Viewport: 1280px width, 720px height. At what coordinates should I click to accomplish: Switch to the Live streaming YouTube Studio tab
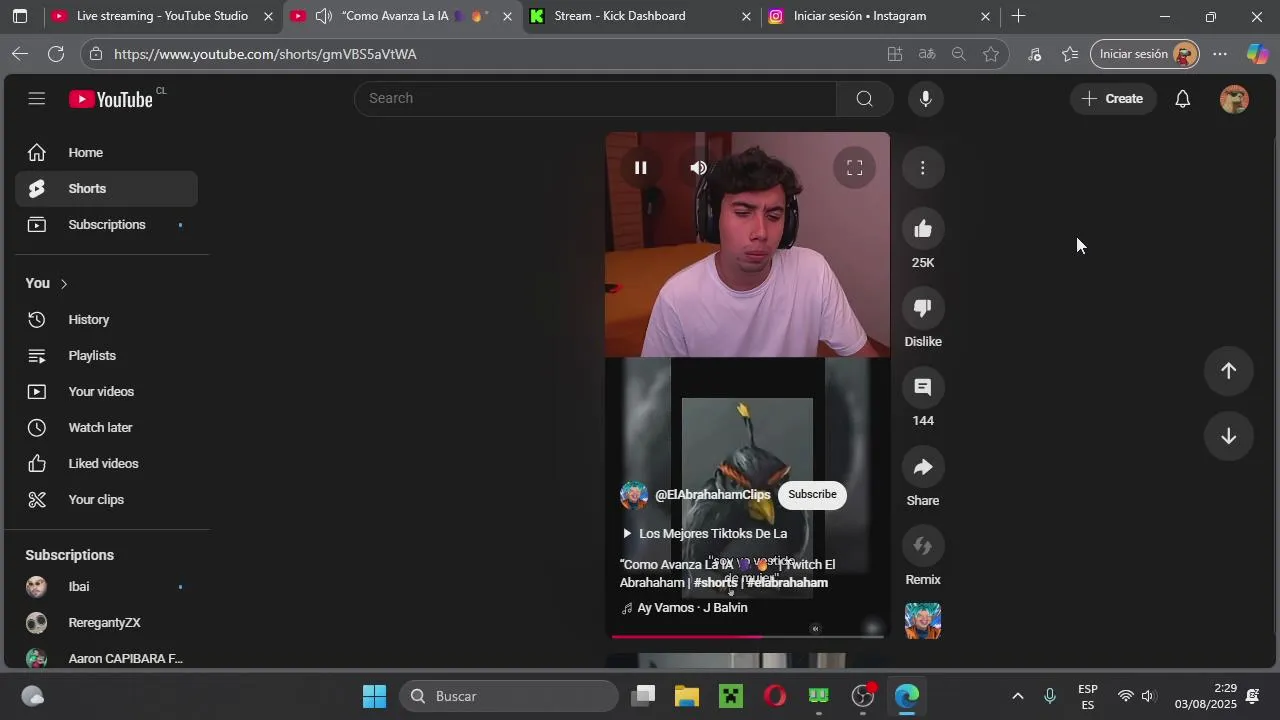tap(162, 16)
